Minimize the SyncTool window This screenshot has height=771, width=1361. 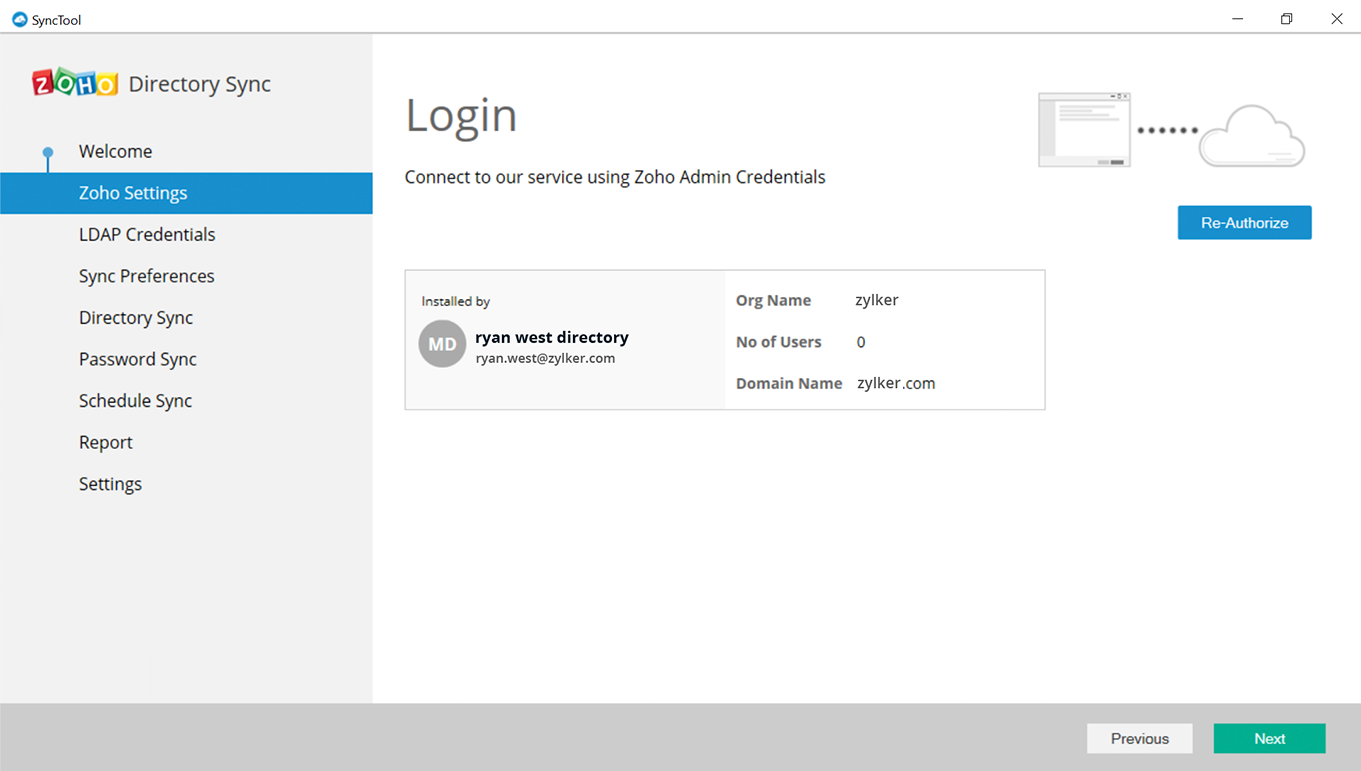tap(1238, 19)
